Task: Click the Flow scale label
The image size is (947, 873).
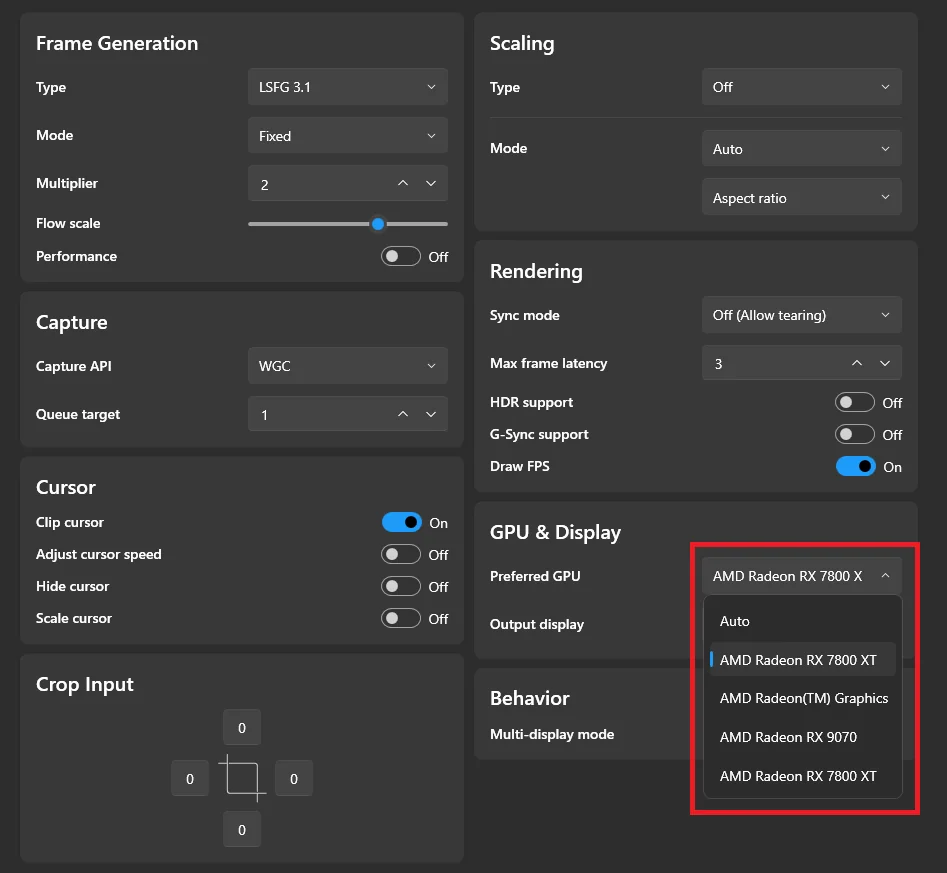Action: [68, 224]
